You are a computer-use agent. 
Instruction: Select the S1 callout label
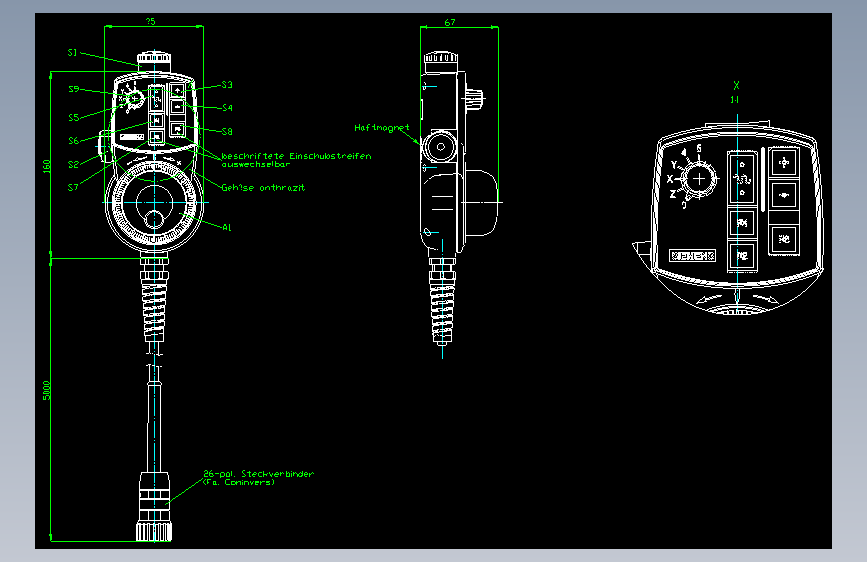pos(72,53)
